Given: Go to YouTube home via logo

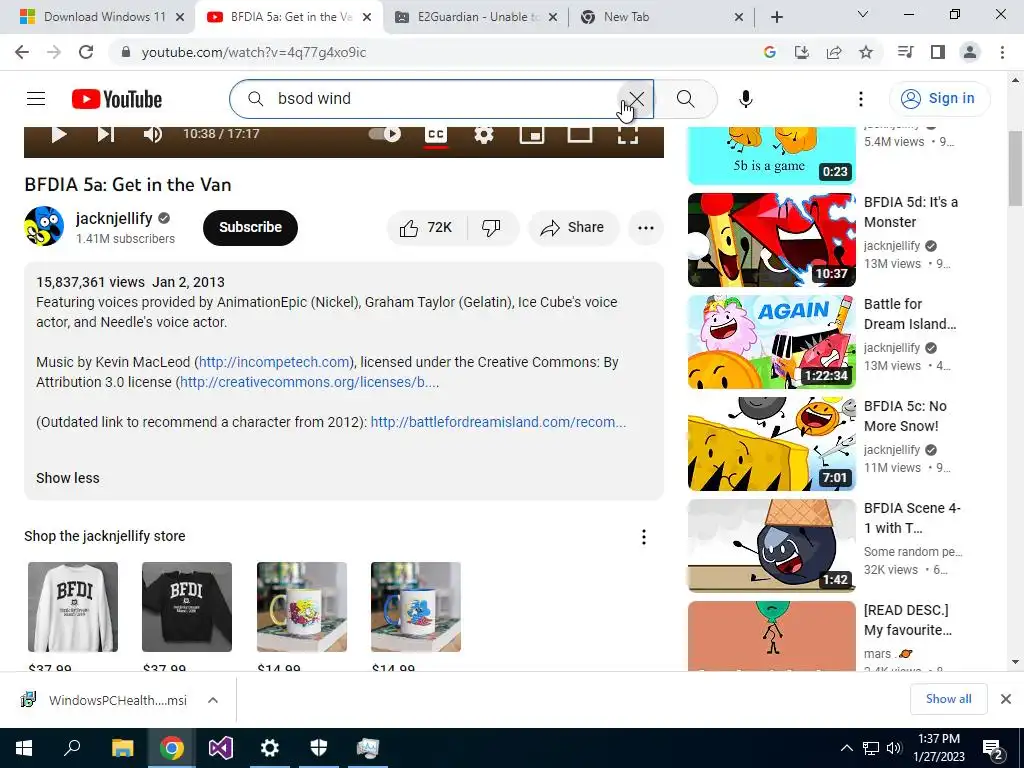Looking at the screenshot, I should [x=117, y=99].
